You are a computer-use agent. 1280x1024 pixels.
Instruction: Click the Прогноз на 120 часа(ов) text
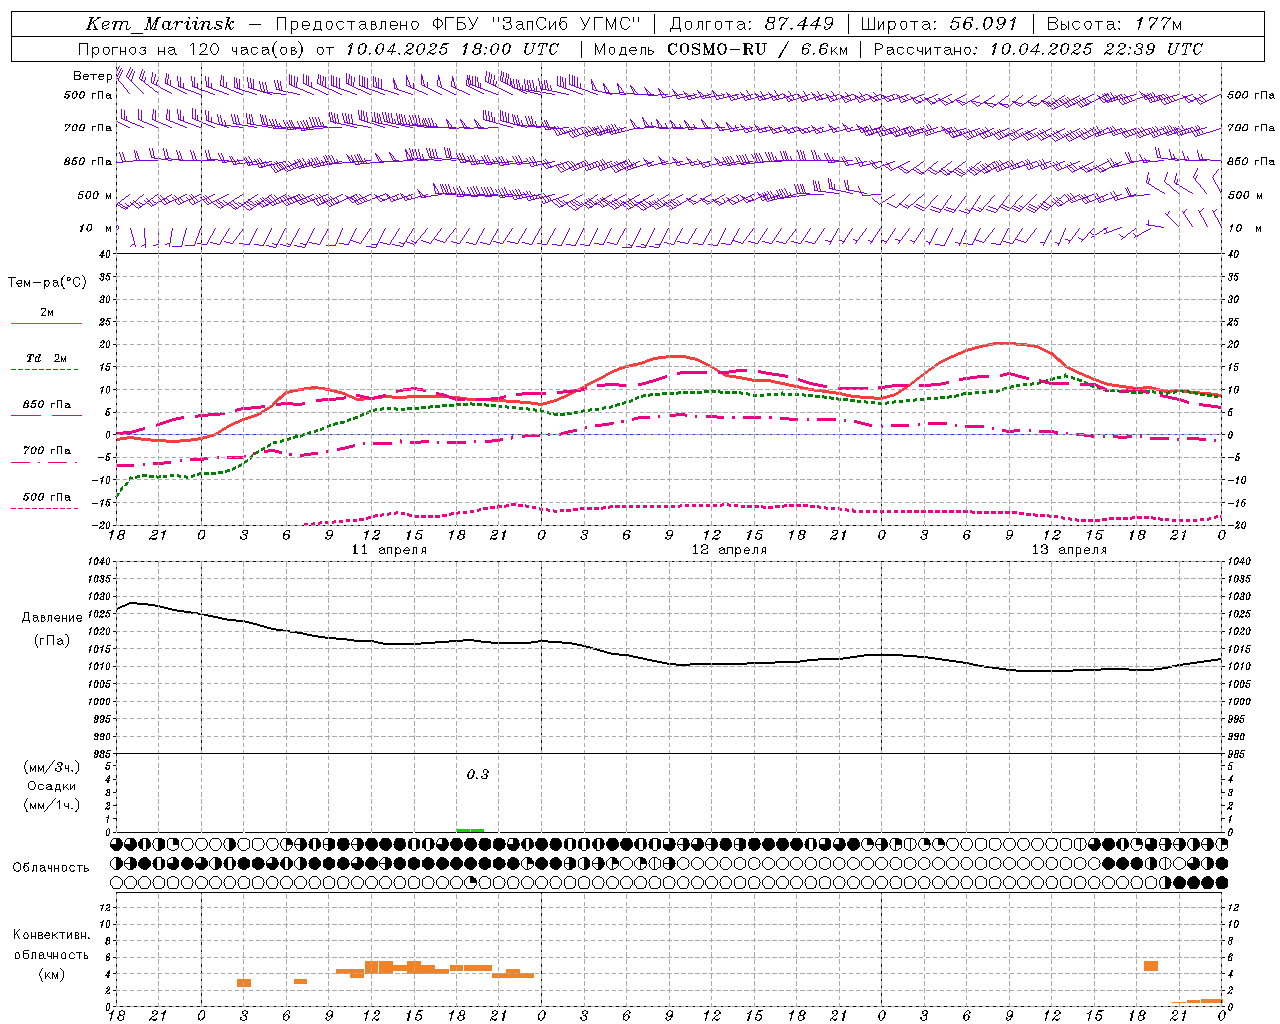(192, 49)
